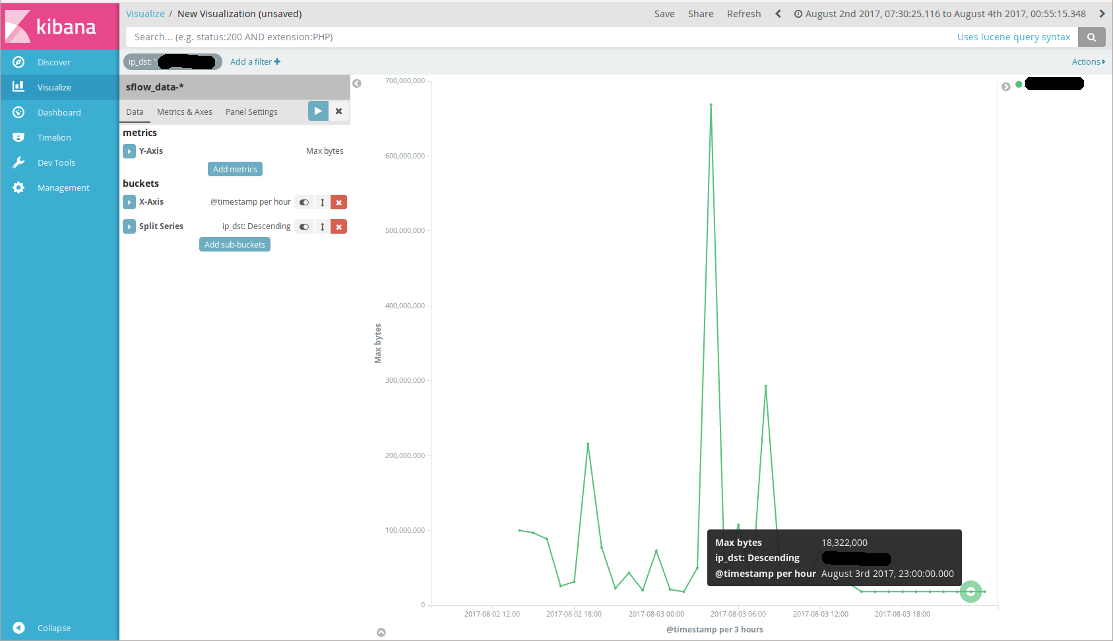Open Management gear icon
This screenshot has width=1113, height=641.
point(18,187)
